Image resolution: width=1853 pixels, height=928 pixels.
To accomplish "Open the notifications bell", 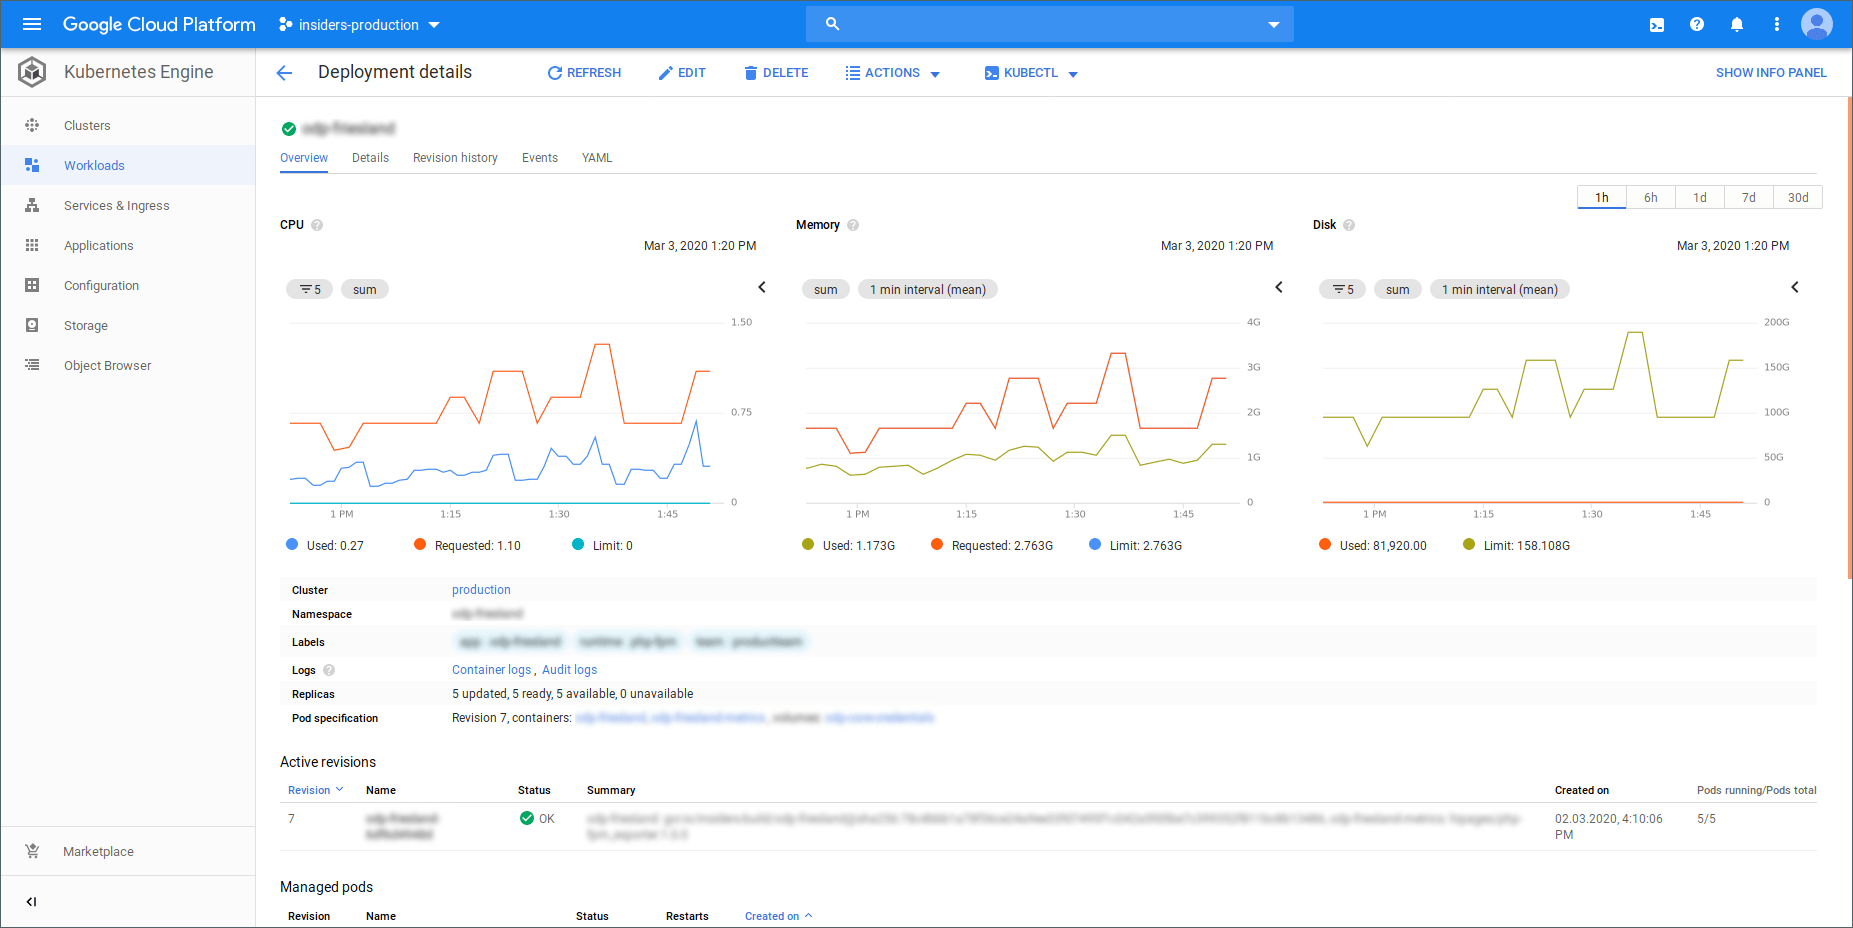I will (1737, 24).
